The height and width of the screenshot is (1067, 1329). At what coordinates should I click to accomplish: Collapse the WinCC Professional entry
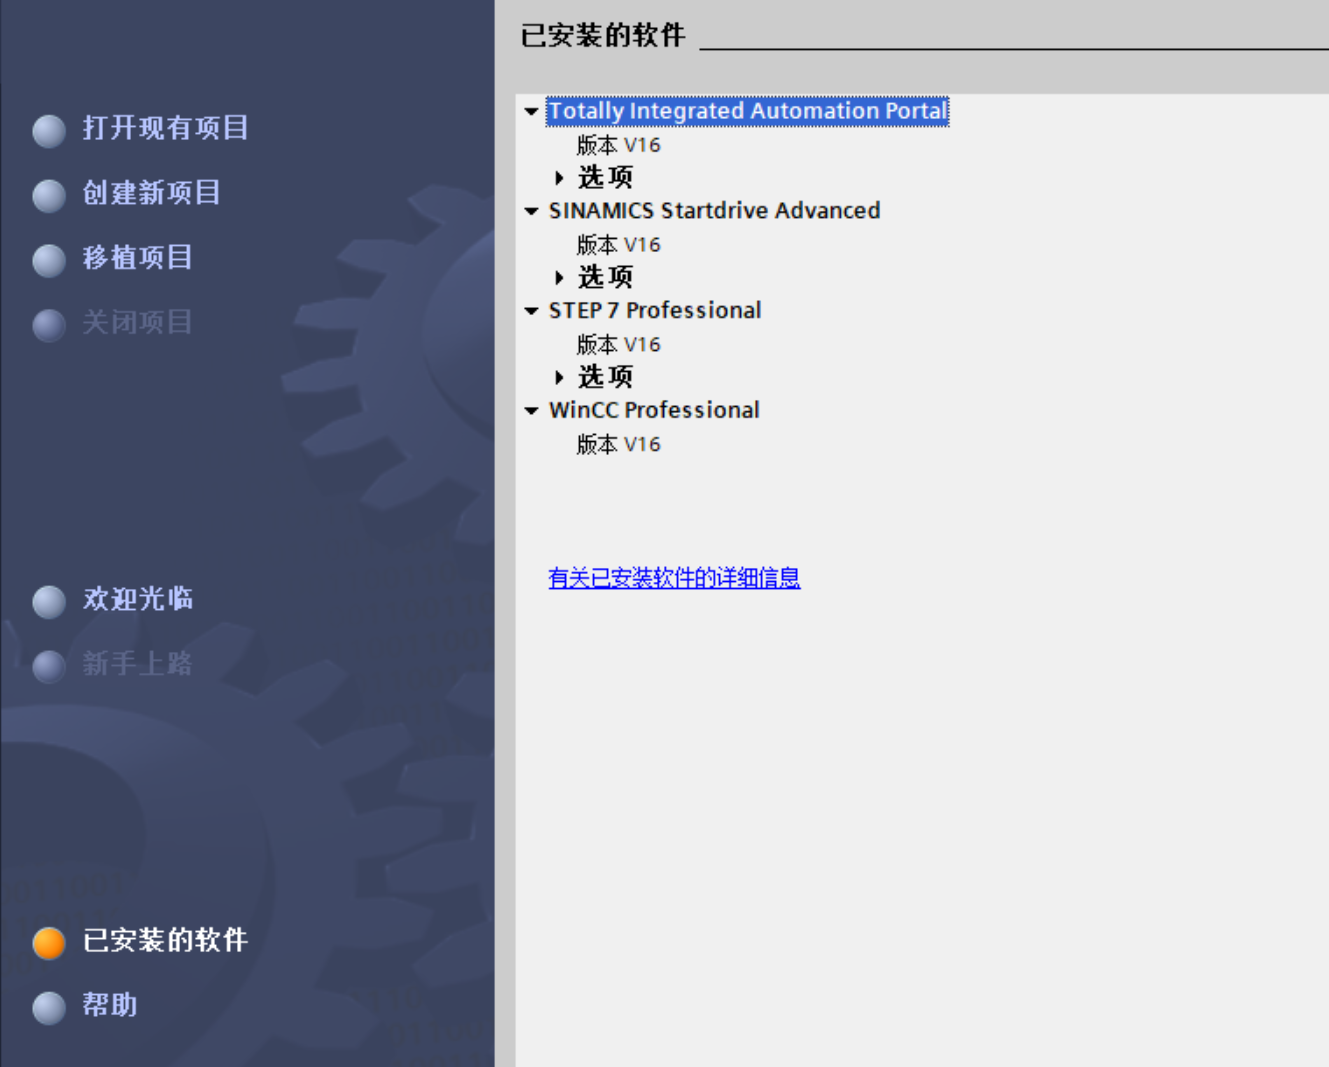[x=532, y=410]
